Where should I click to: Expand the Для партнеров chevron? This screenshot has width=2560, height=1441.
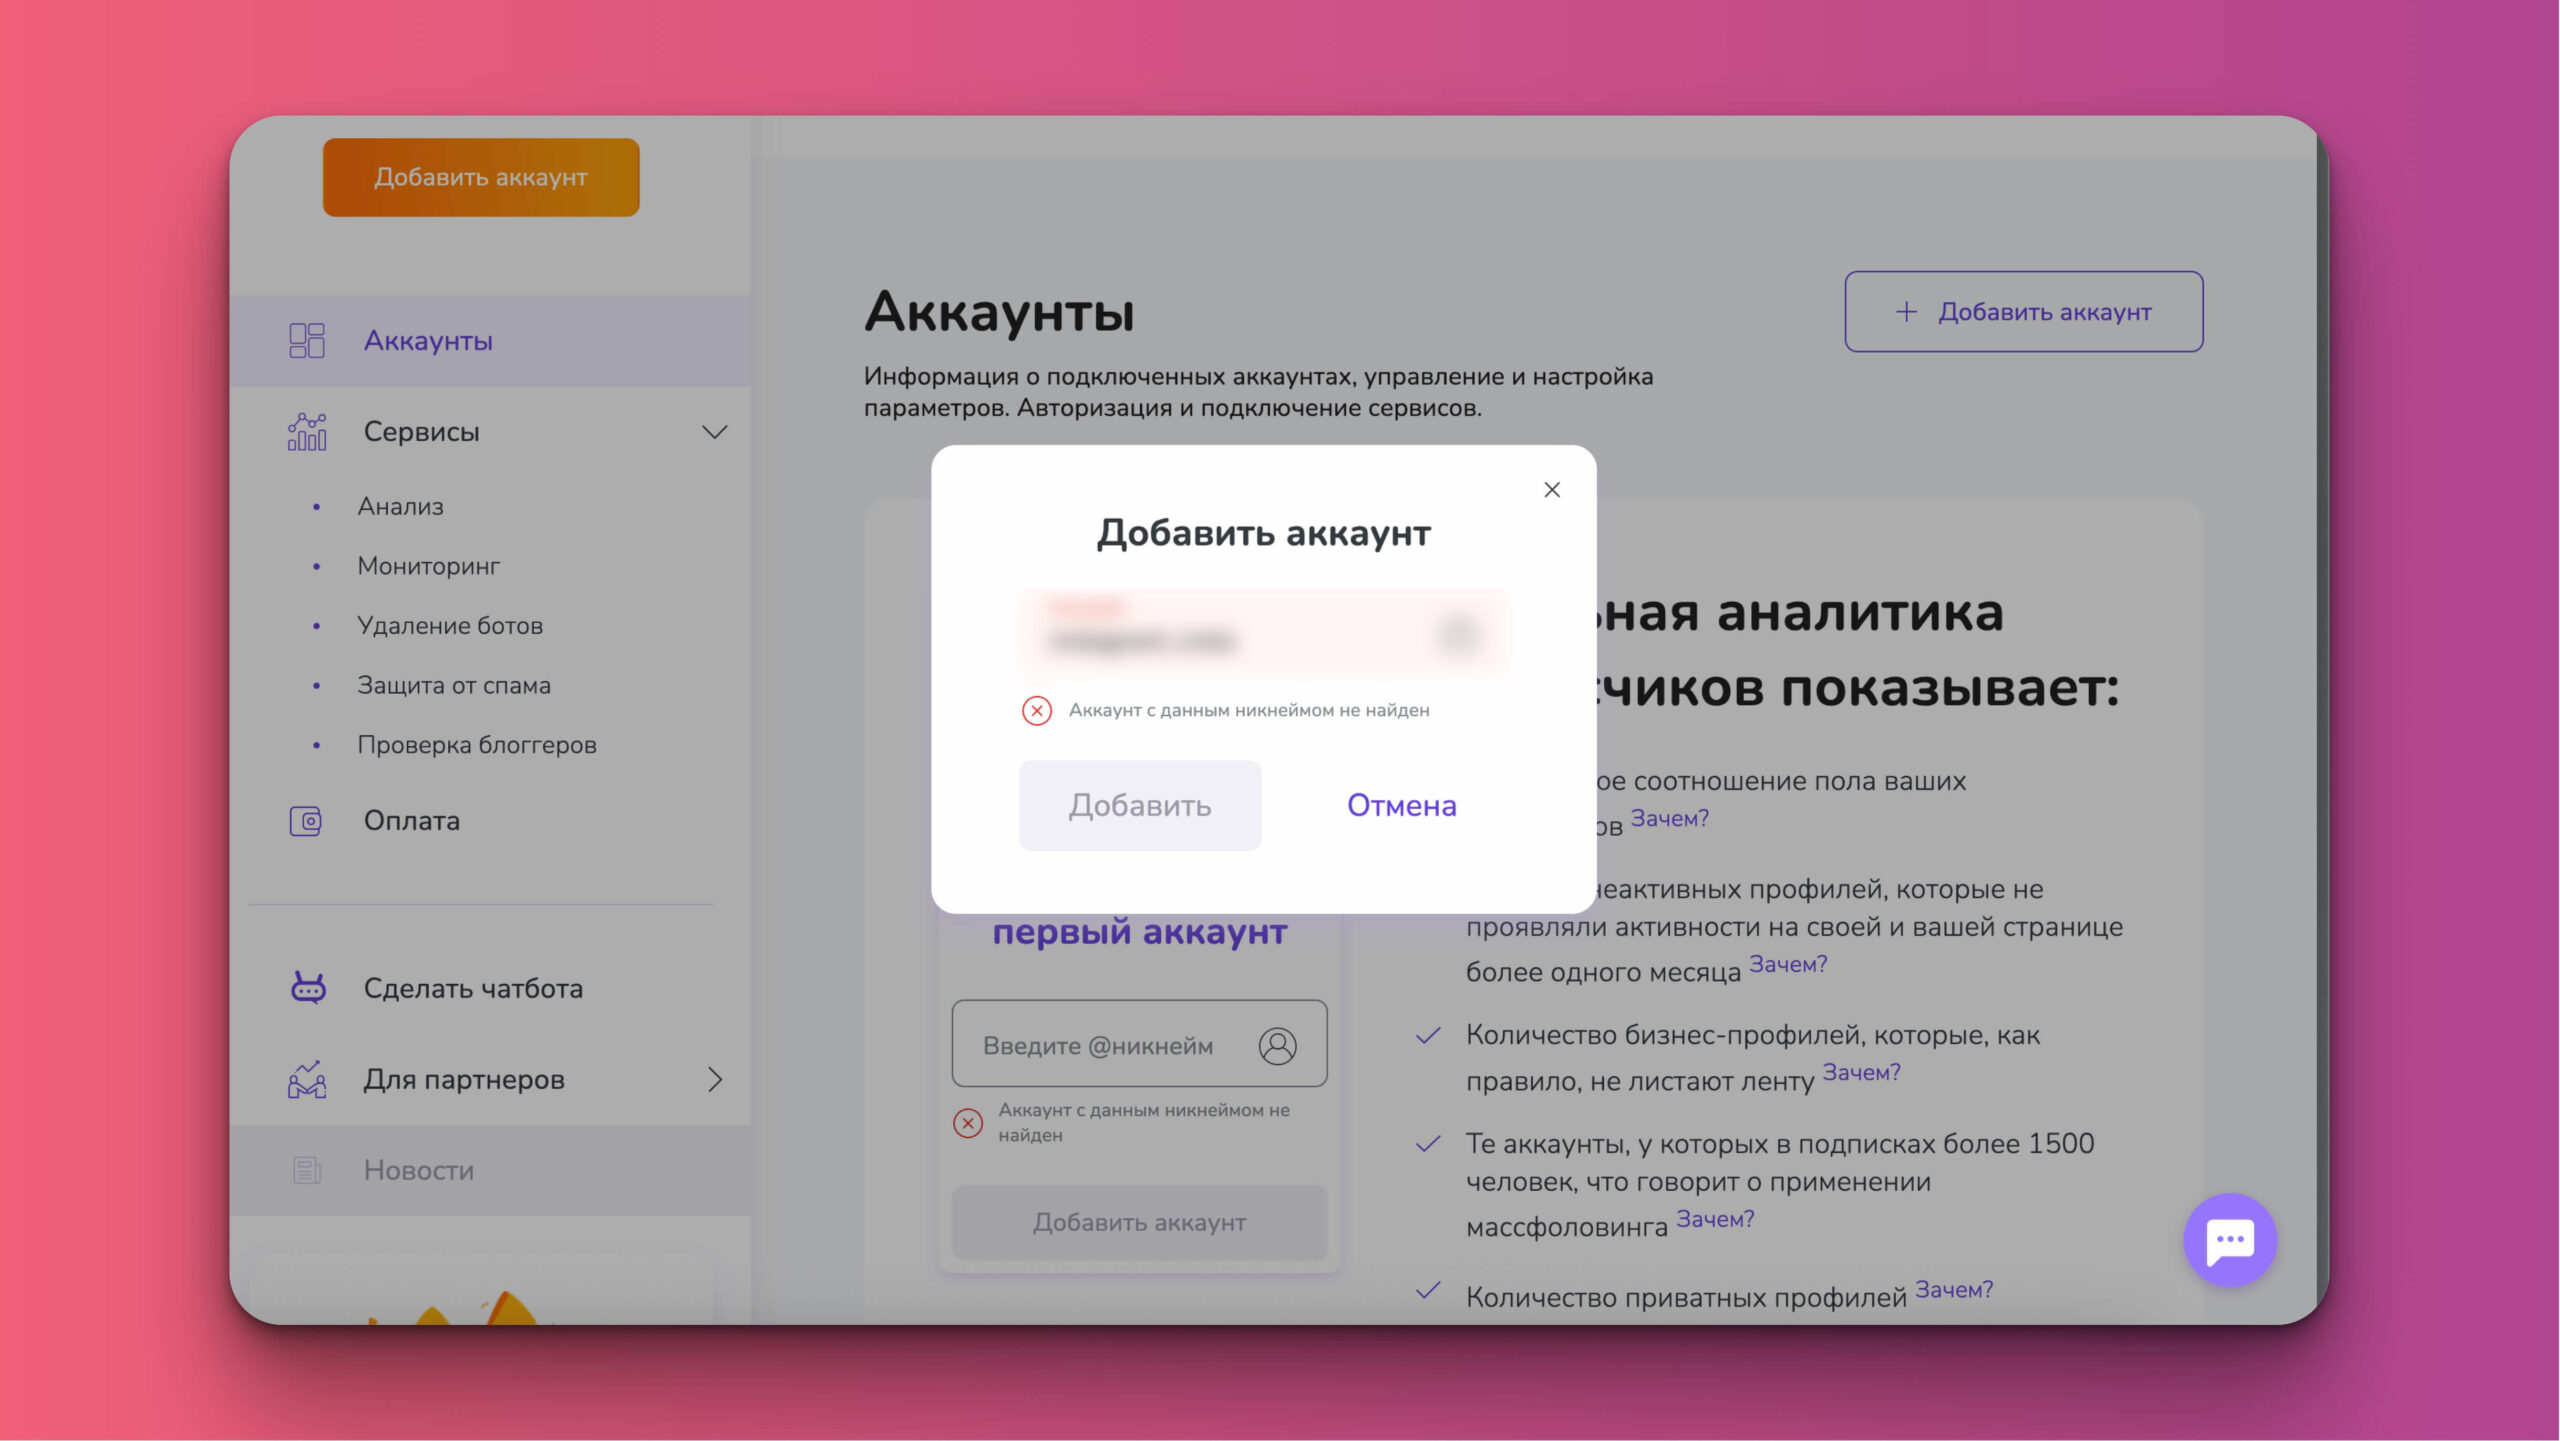[715, 1080]
